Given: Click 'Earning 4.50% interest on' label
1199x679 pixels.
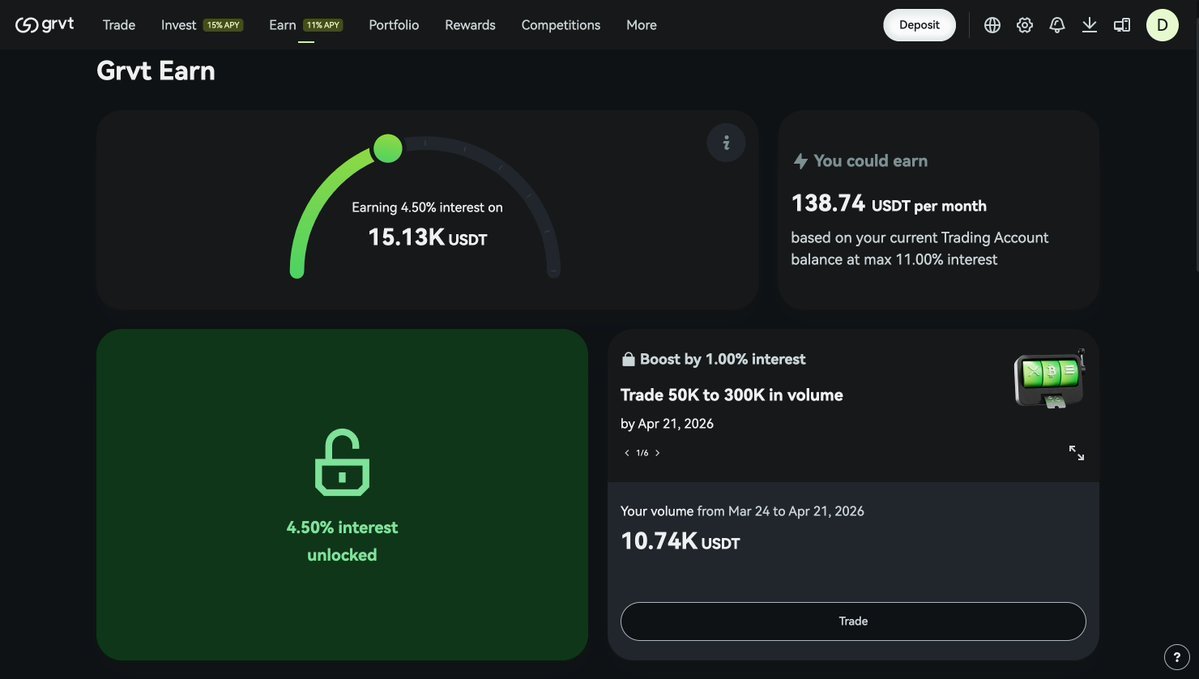Looking at the screenshot, I should coord(427,207).
